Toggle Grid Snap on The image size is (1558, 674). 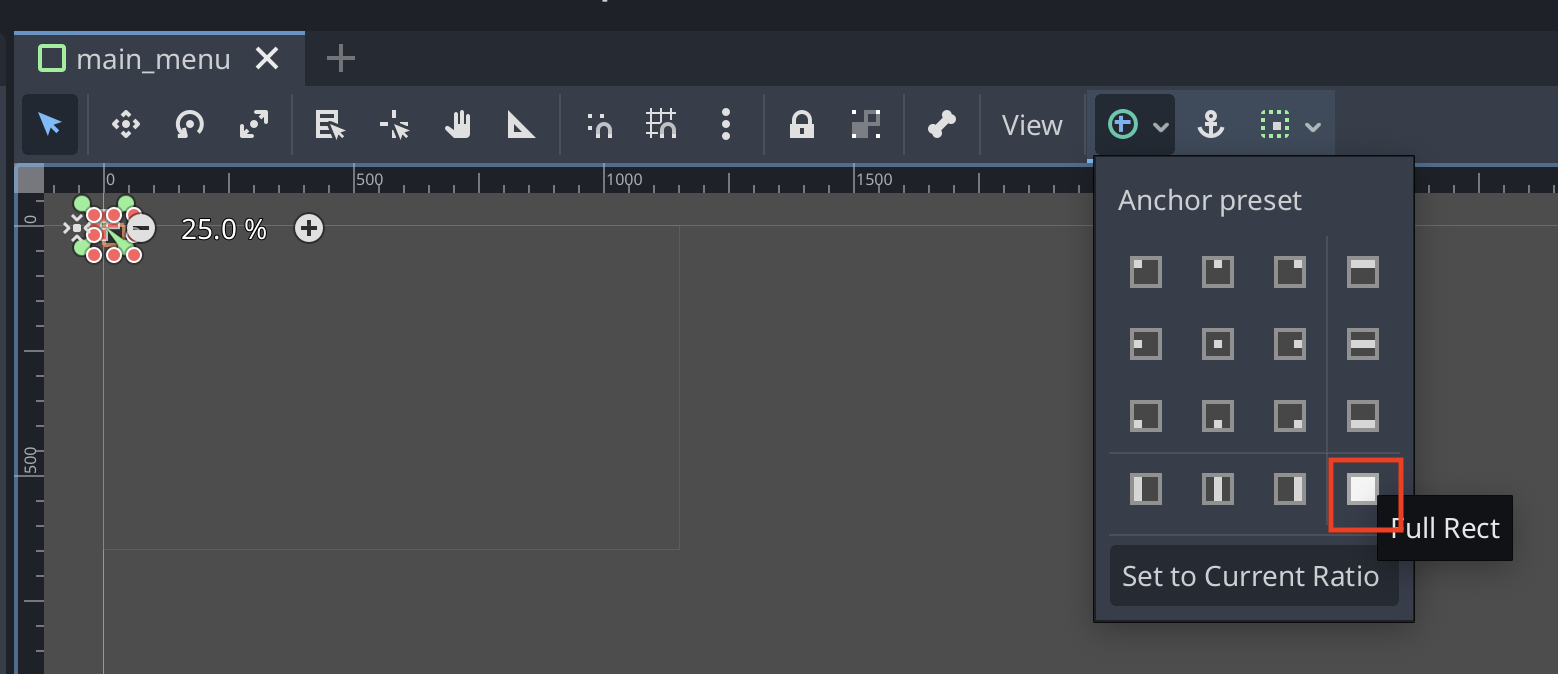click(660, 124)
